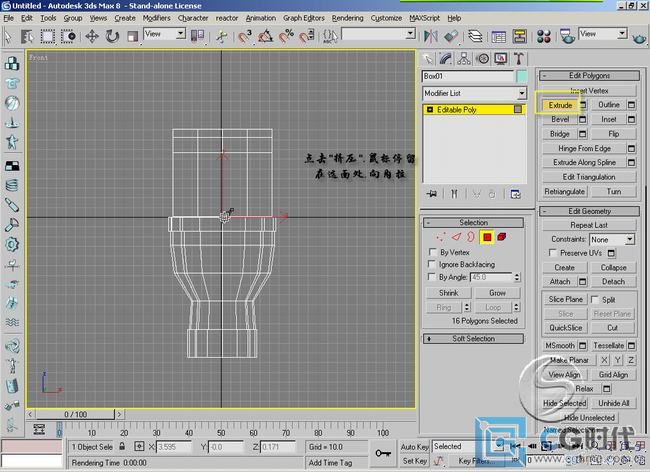Screen dimensions: 650x472
Task: Click the 0 / 100 time slider
Action: 75,414
